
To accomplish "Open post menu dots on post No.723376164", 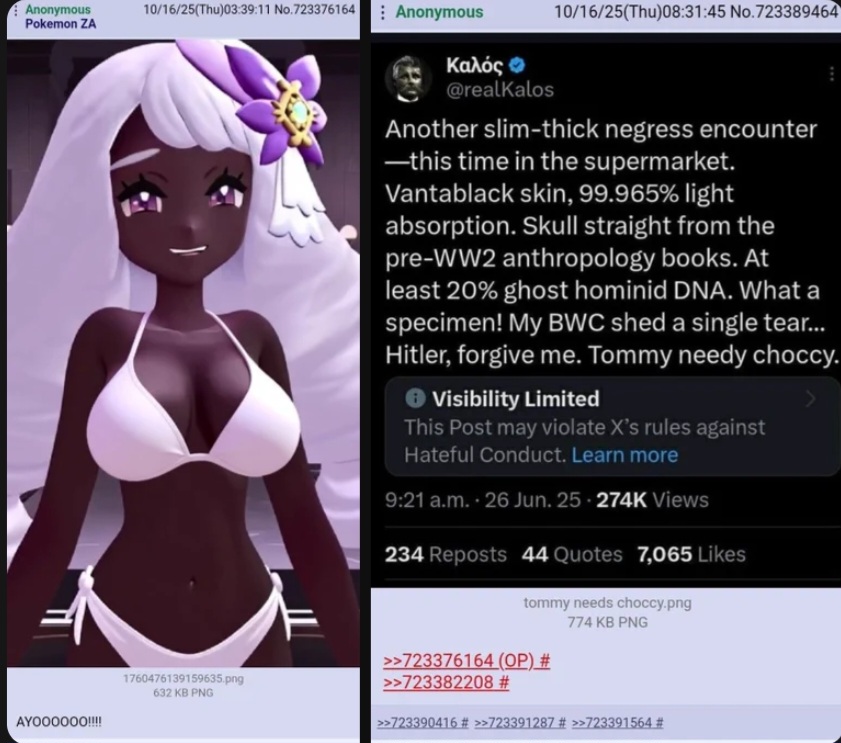I will click(15, 10).
